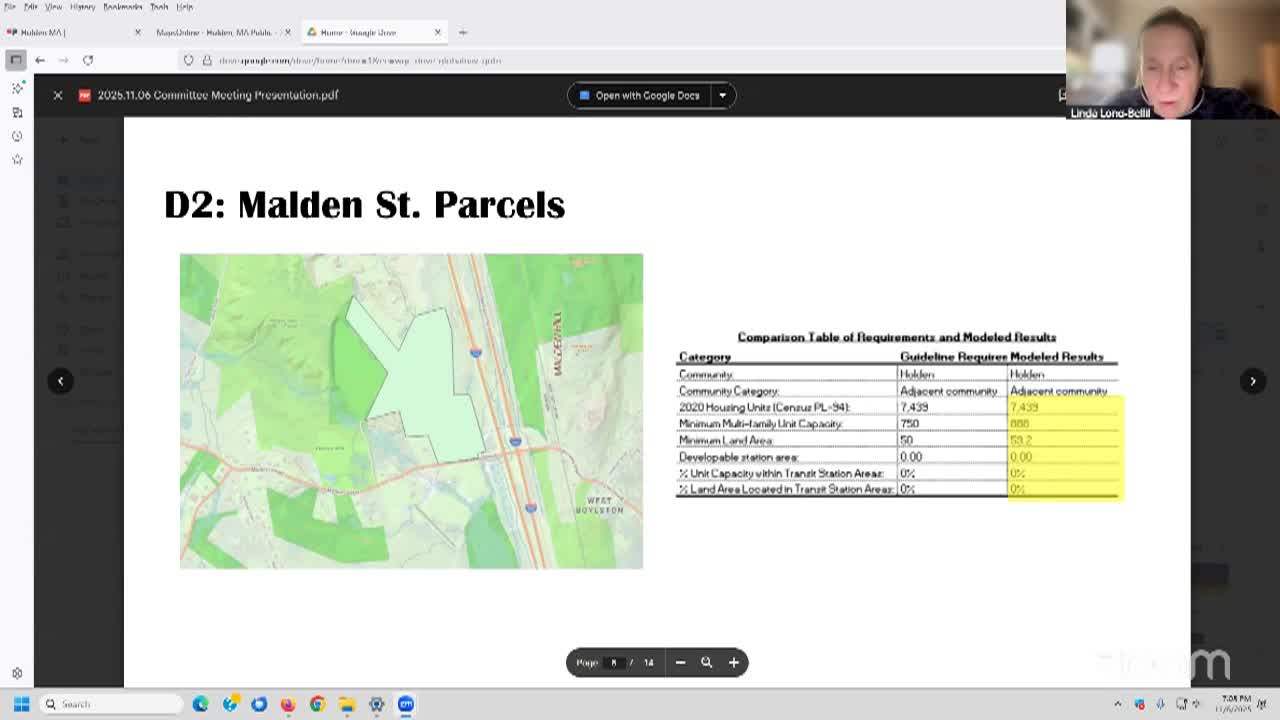Click the magnifier reset zoom icon

pyautogui.click(x=706, y=662)
